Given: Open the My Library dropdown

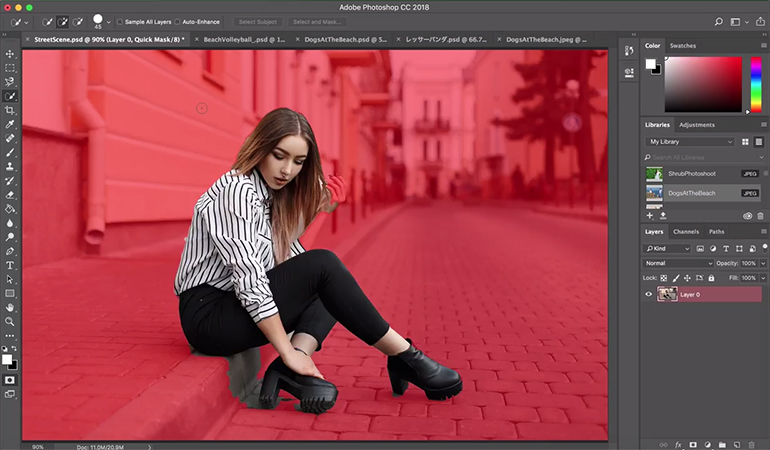Looking at the screenshot, I should 690,142.
